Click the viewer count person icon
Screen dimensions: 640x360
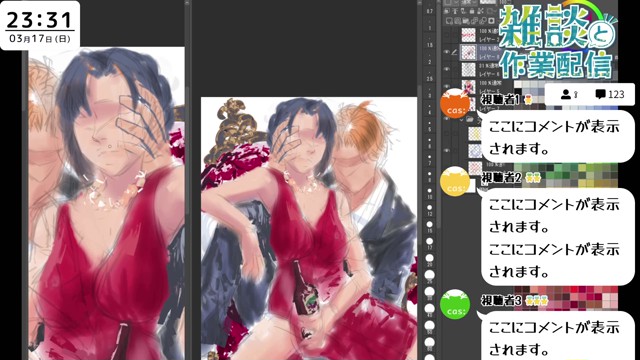(566, 95)
